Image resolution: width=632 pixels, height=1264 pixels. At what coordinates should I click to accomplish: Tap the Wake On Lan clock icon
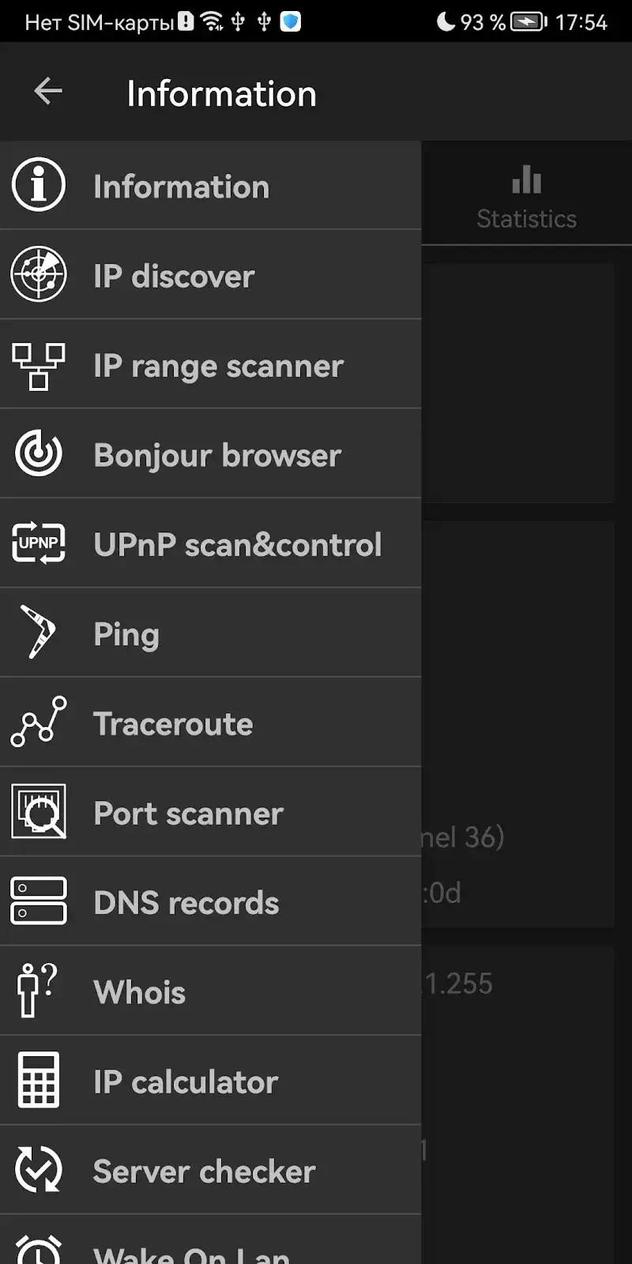pyautogui.click(x=38, y=1250)
